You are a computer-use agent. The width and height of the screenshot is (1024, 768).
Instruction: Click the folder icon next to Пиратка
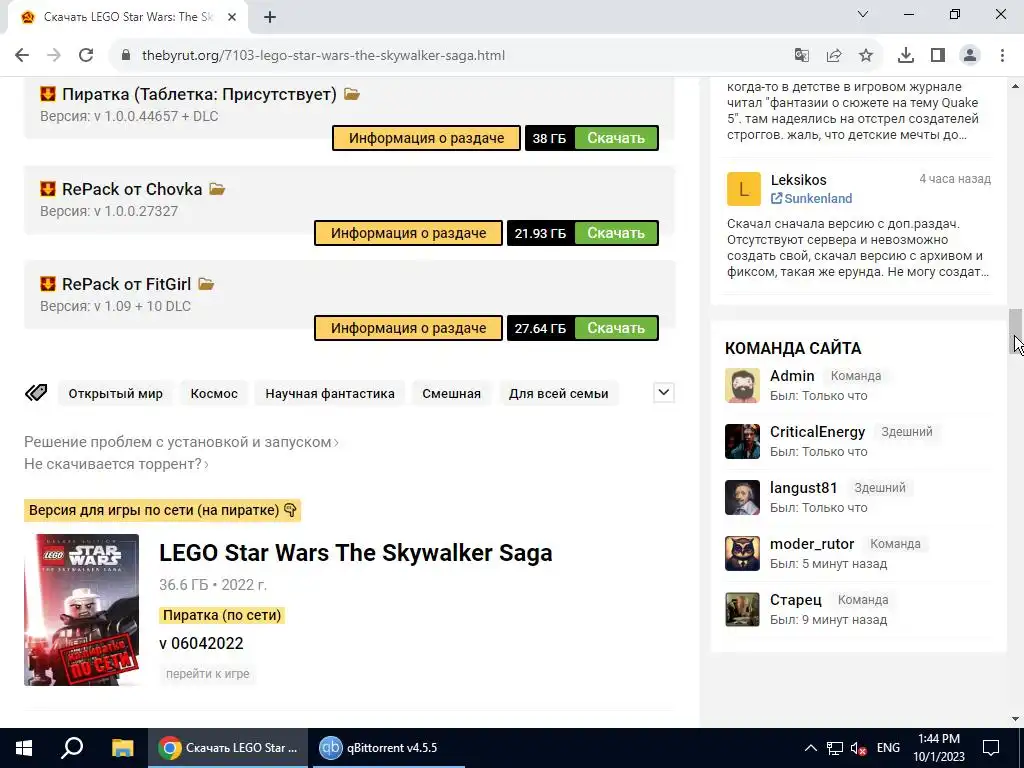point(352,94)
